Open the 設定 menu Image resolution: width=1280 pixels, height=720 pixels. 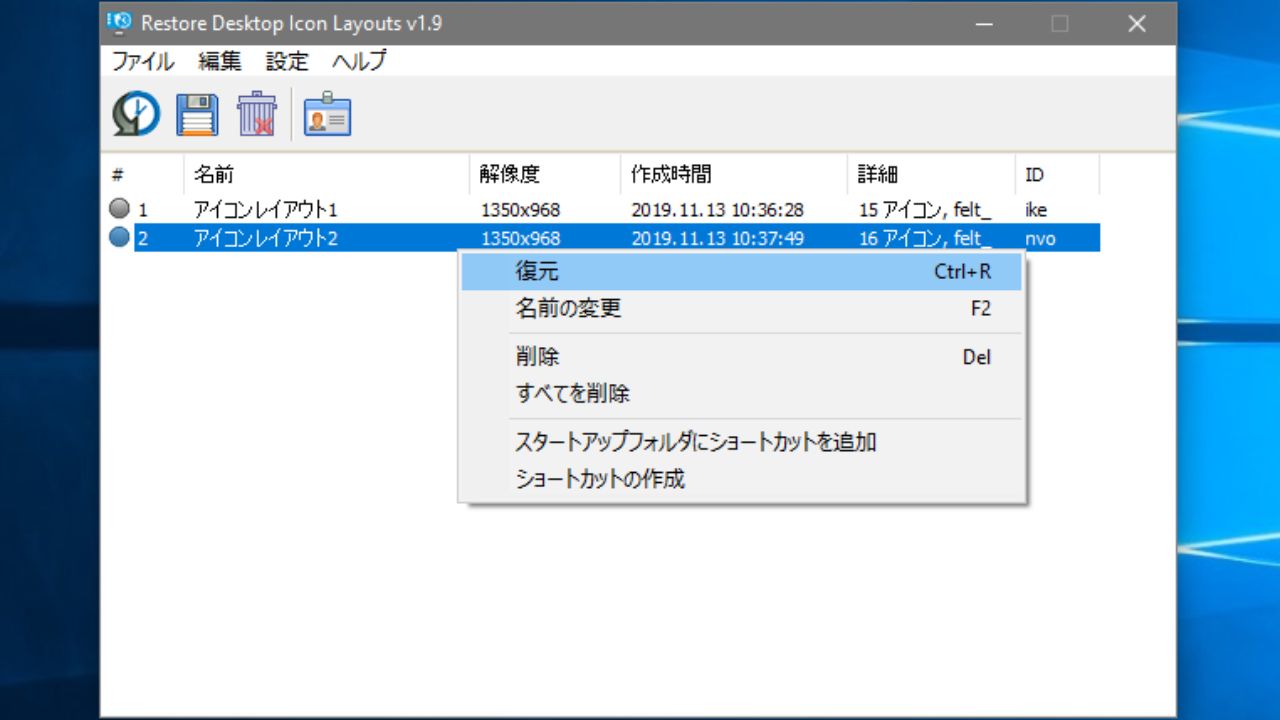287,61
